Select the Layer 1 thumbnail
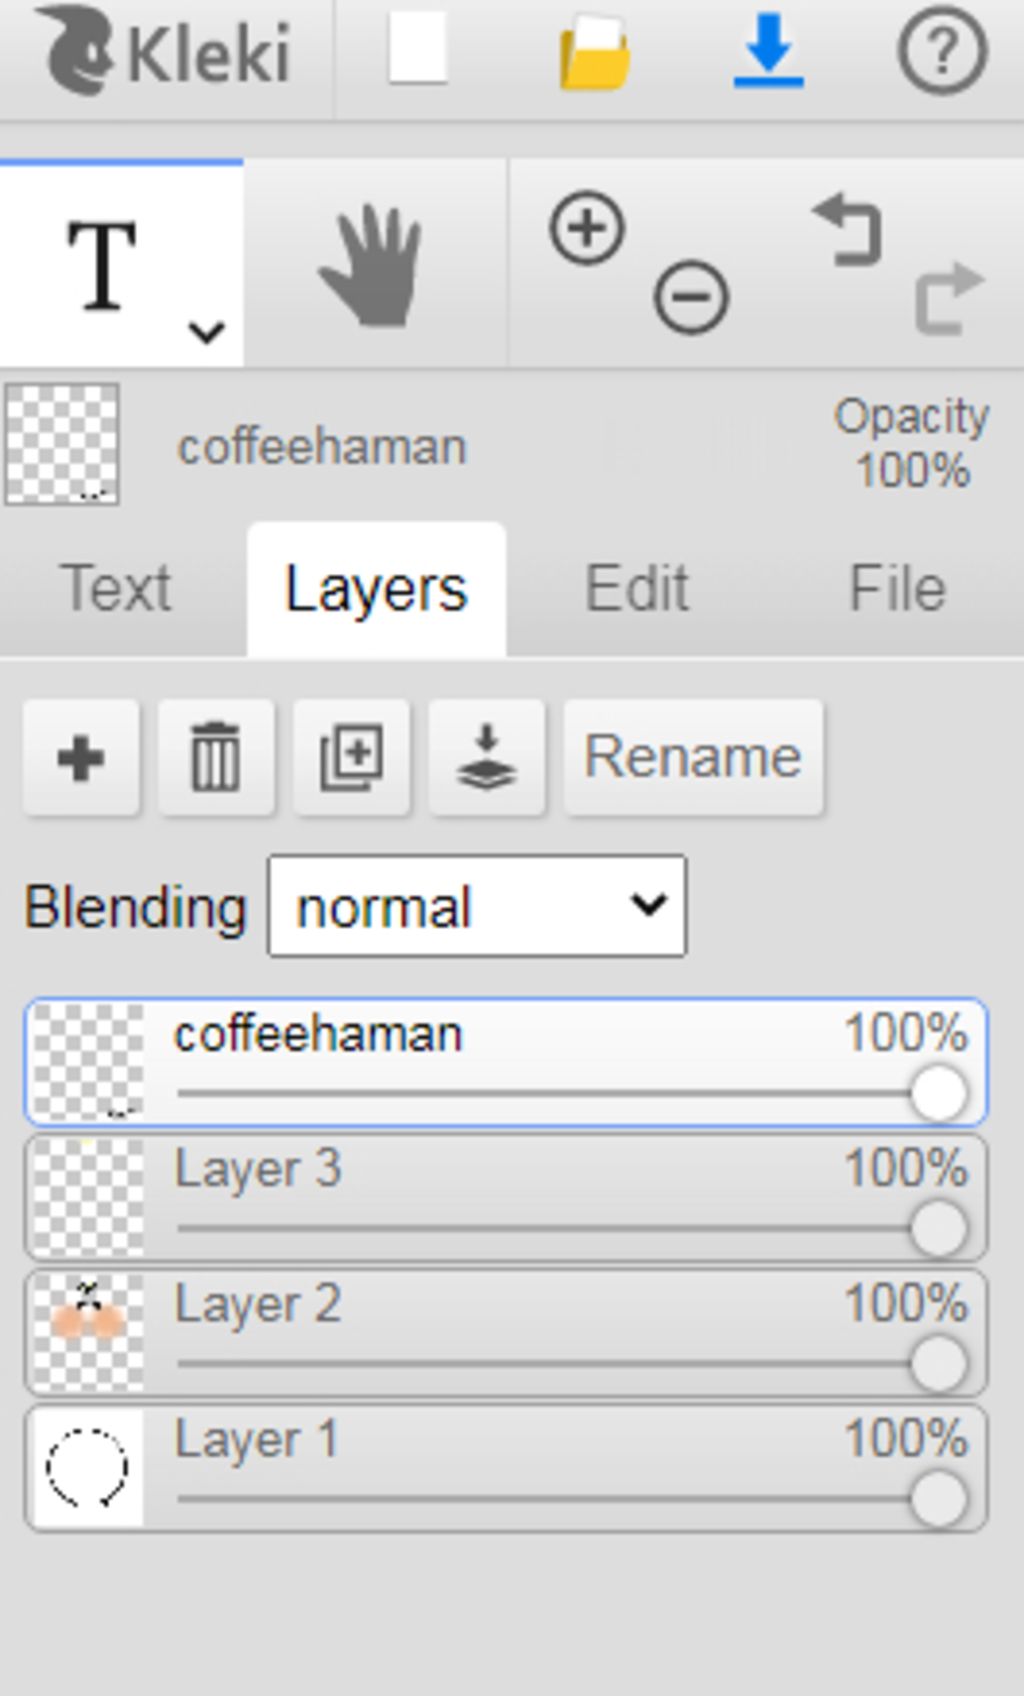Image resolution: width=1024 pixels, height=1696 pixels. [x=88, y=1468]
